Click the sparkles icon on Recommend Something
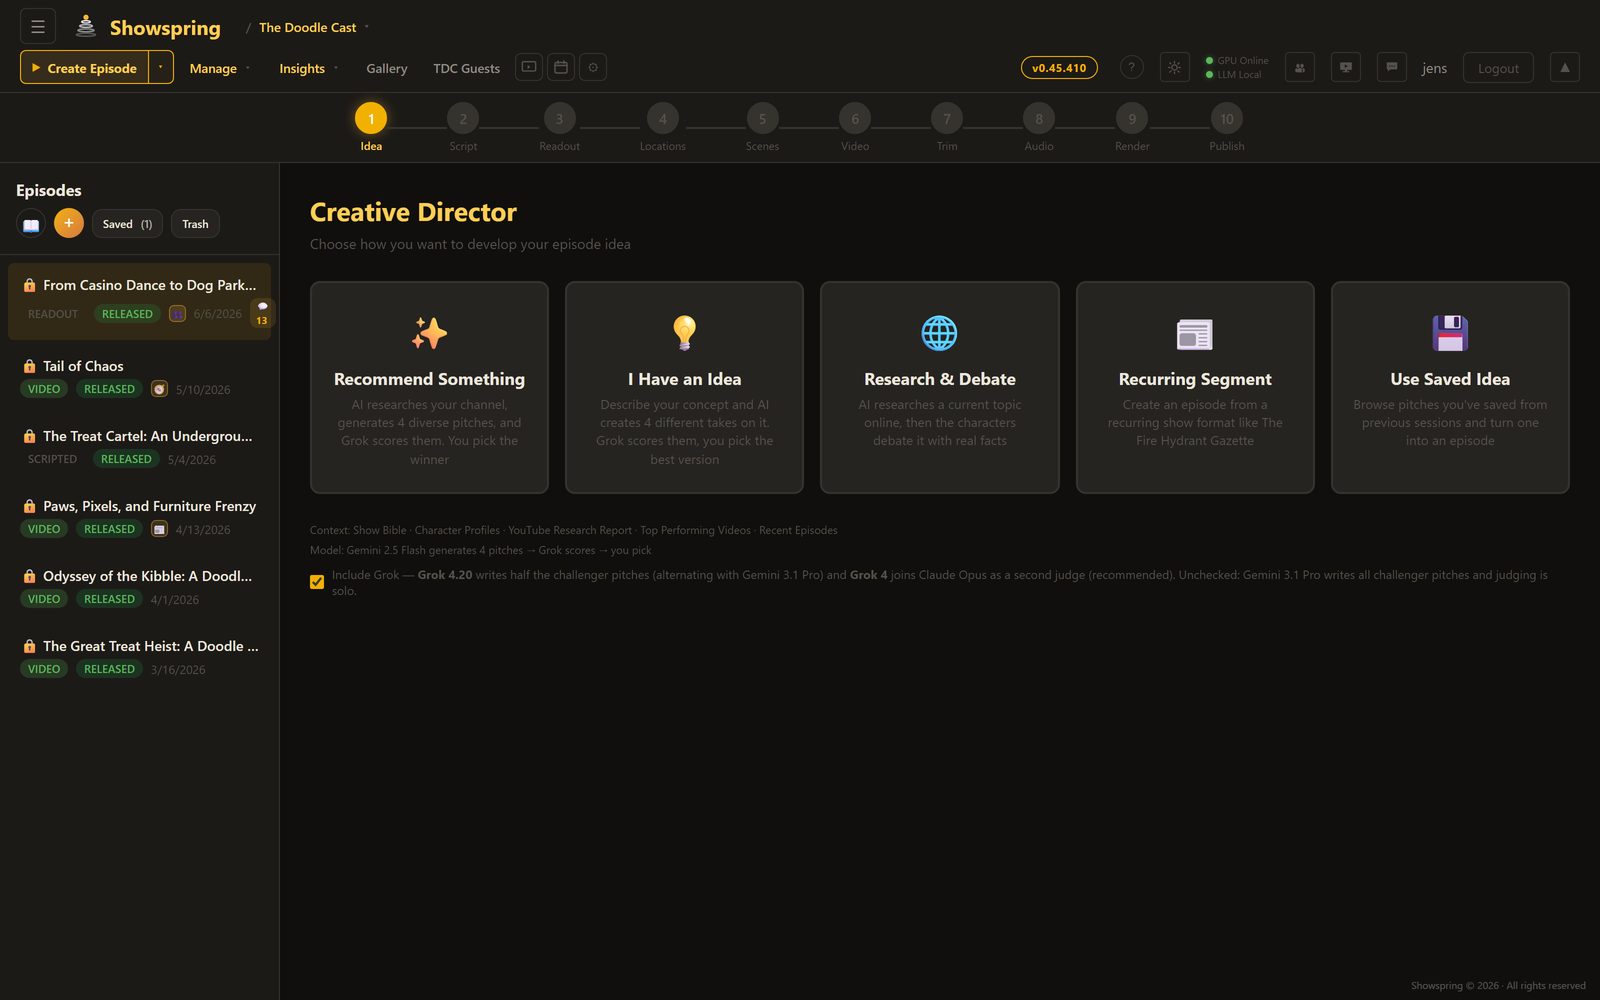The width and height of the screenshot is (1600, 1000). pyautogui.click(x=429, y=333)
